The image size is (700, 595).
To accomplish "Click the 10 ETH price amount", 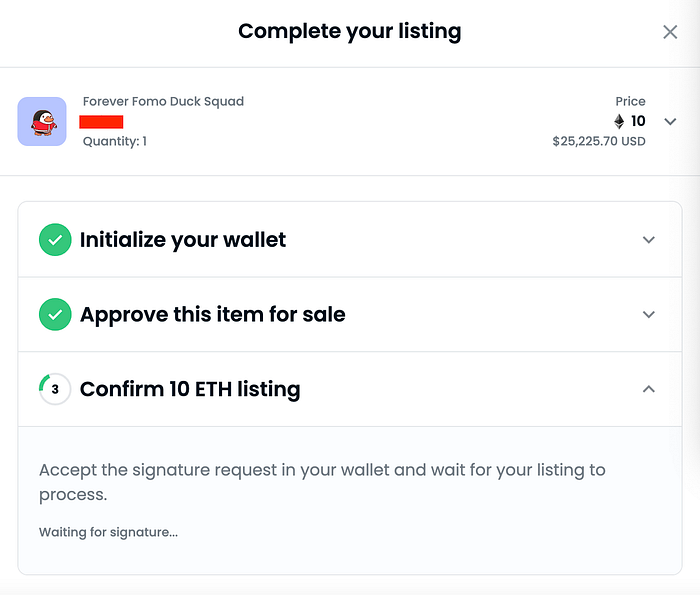I will coord(638,121).
